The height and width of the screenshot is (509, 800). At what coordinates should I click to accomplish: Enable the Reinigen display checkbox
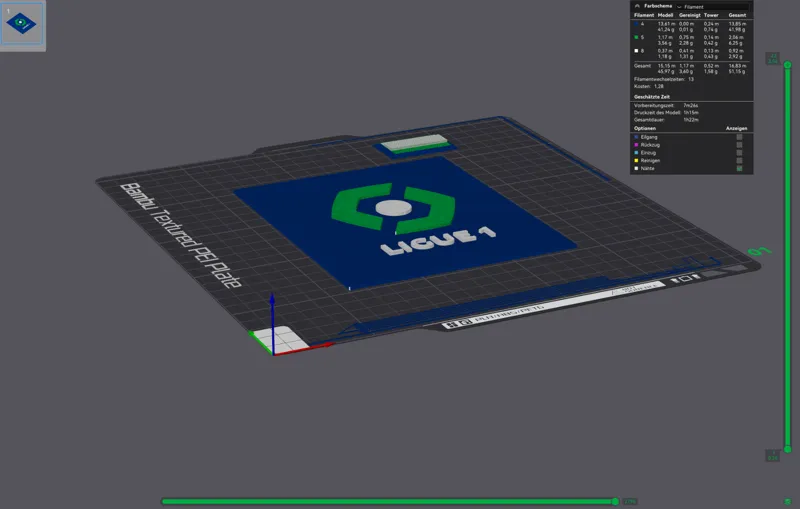[739, 161]
